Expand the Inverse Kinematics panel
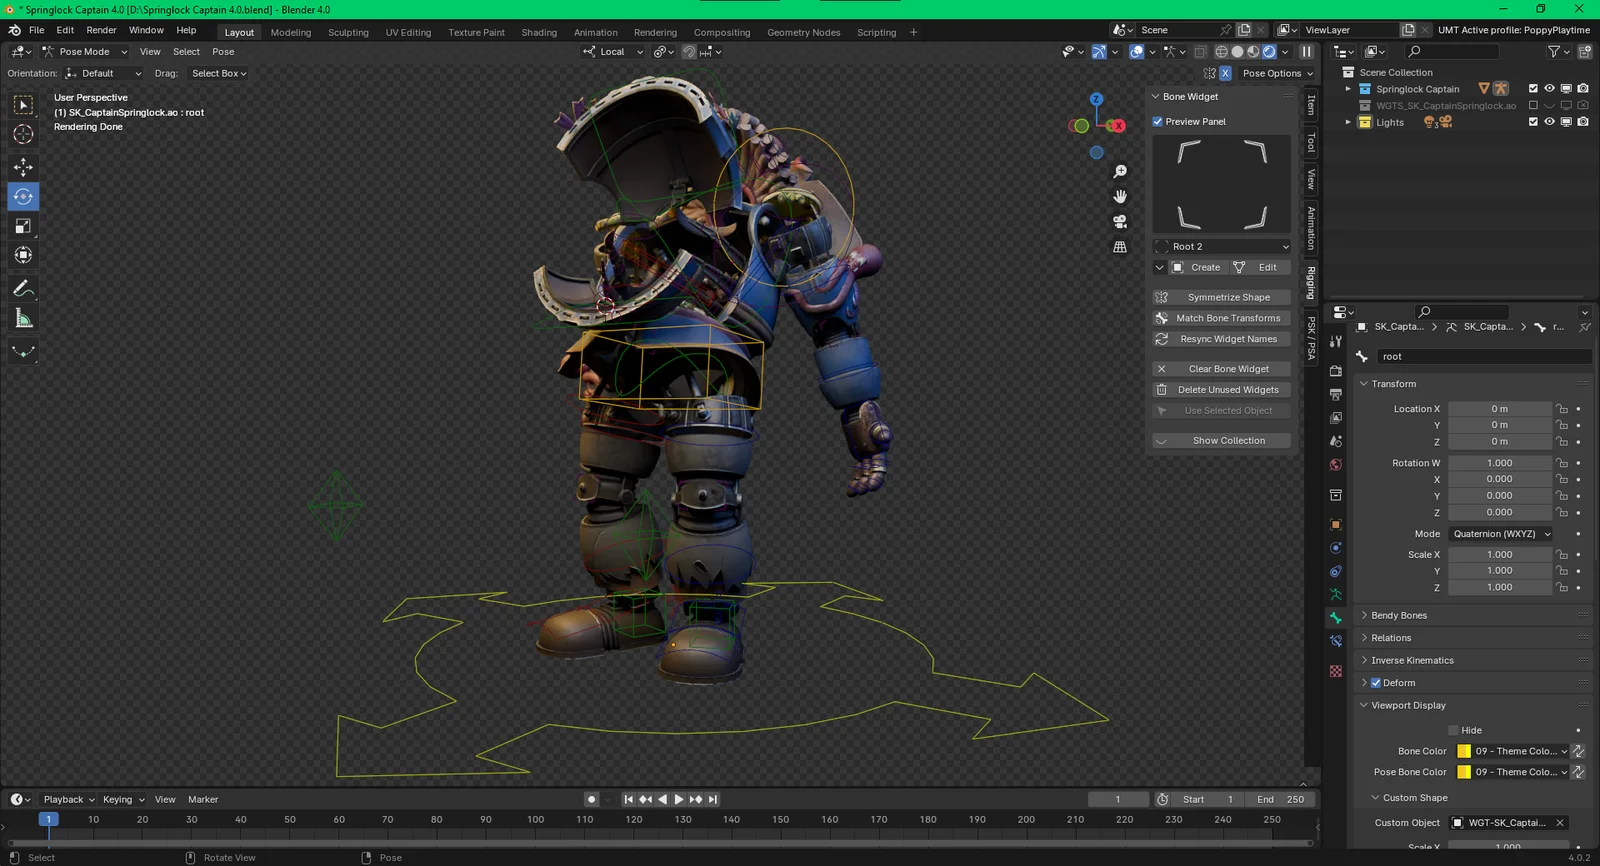This screenshot has height=866, width=1600. 1412,660
